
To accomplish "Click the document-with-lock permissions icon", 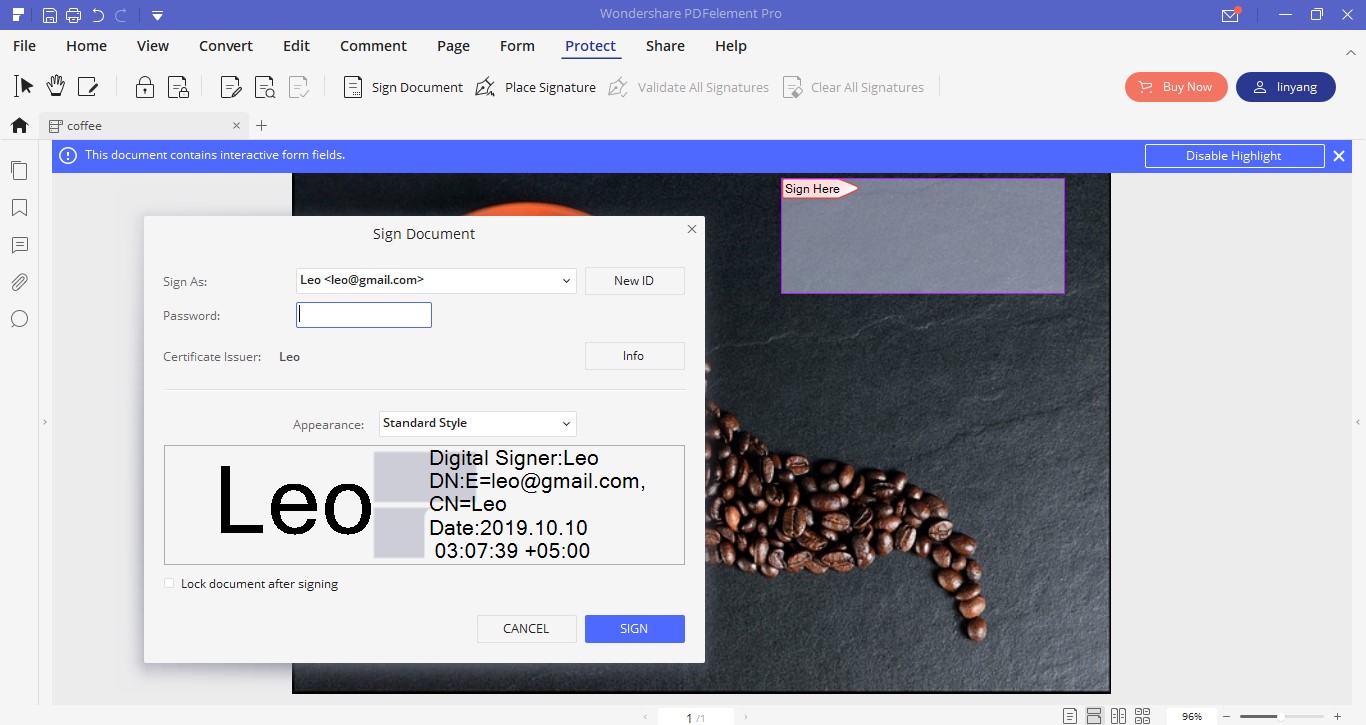I will tap(178, 87).
